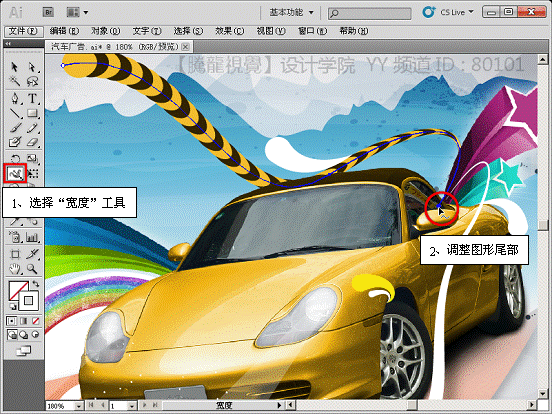Image resolution: width=552 pixels, height=414 pixels.
Task: Open the 窗口(W) menu
Action: 312,31
